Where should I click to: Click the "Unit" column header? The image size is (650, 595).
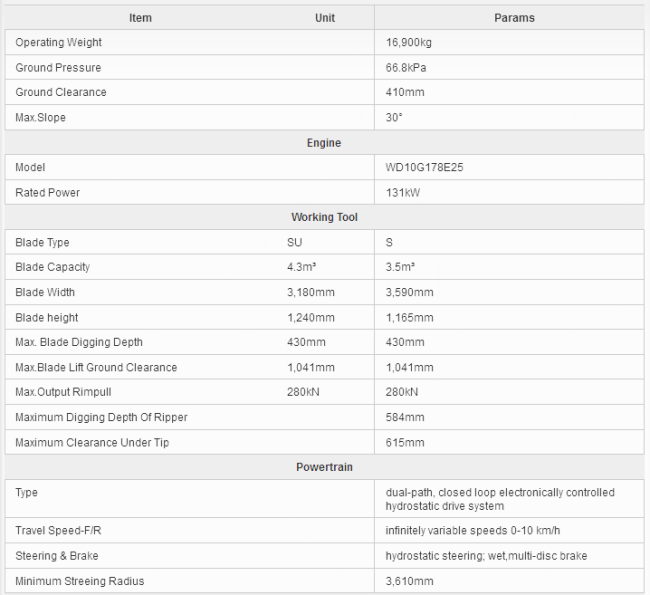click(325, 18)
